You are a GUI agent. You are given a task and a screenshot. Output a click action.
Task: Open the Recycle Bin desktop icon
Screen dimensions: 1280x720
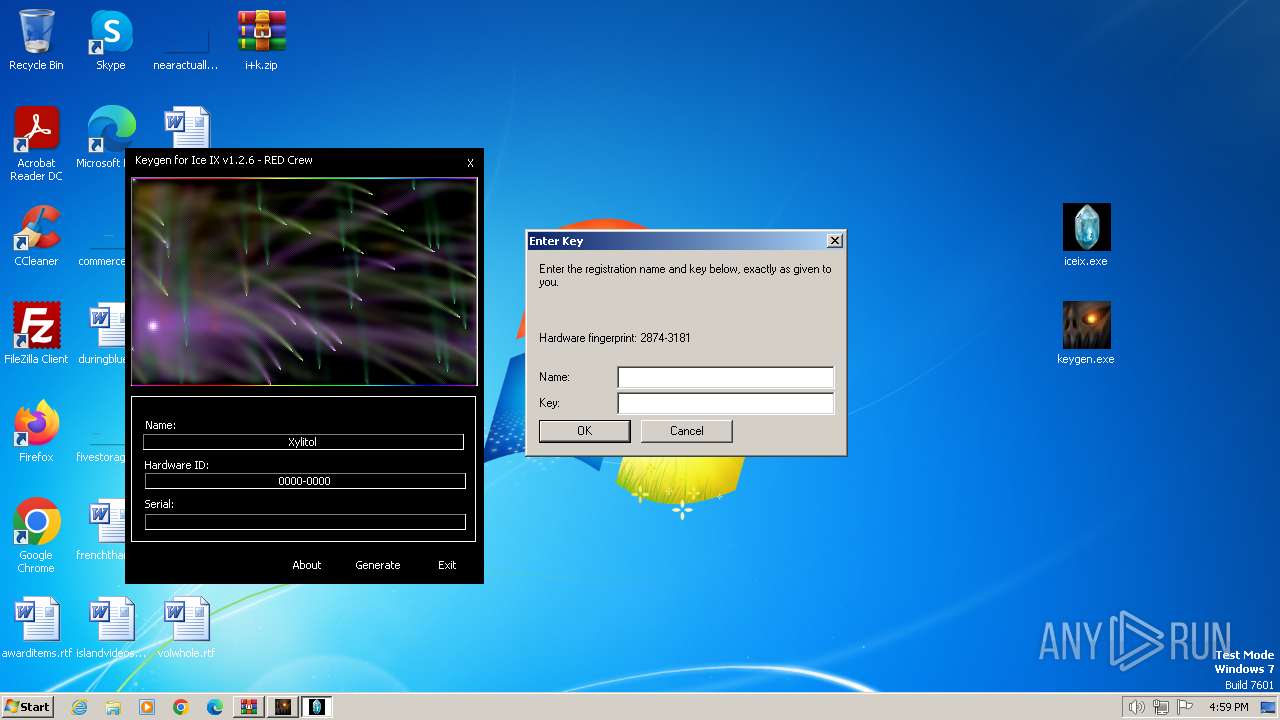pyautogui.click(x=36, y=40)
